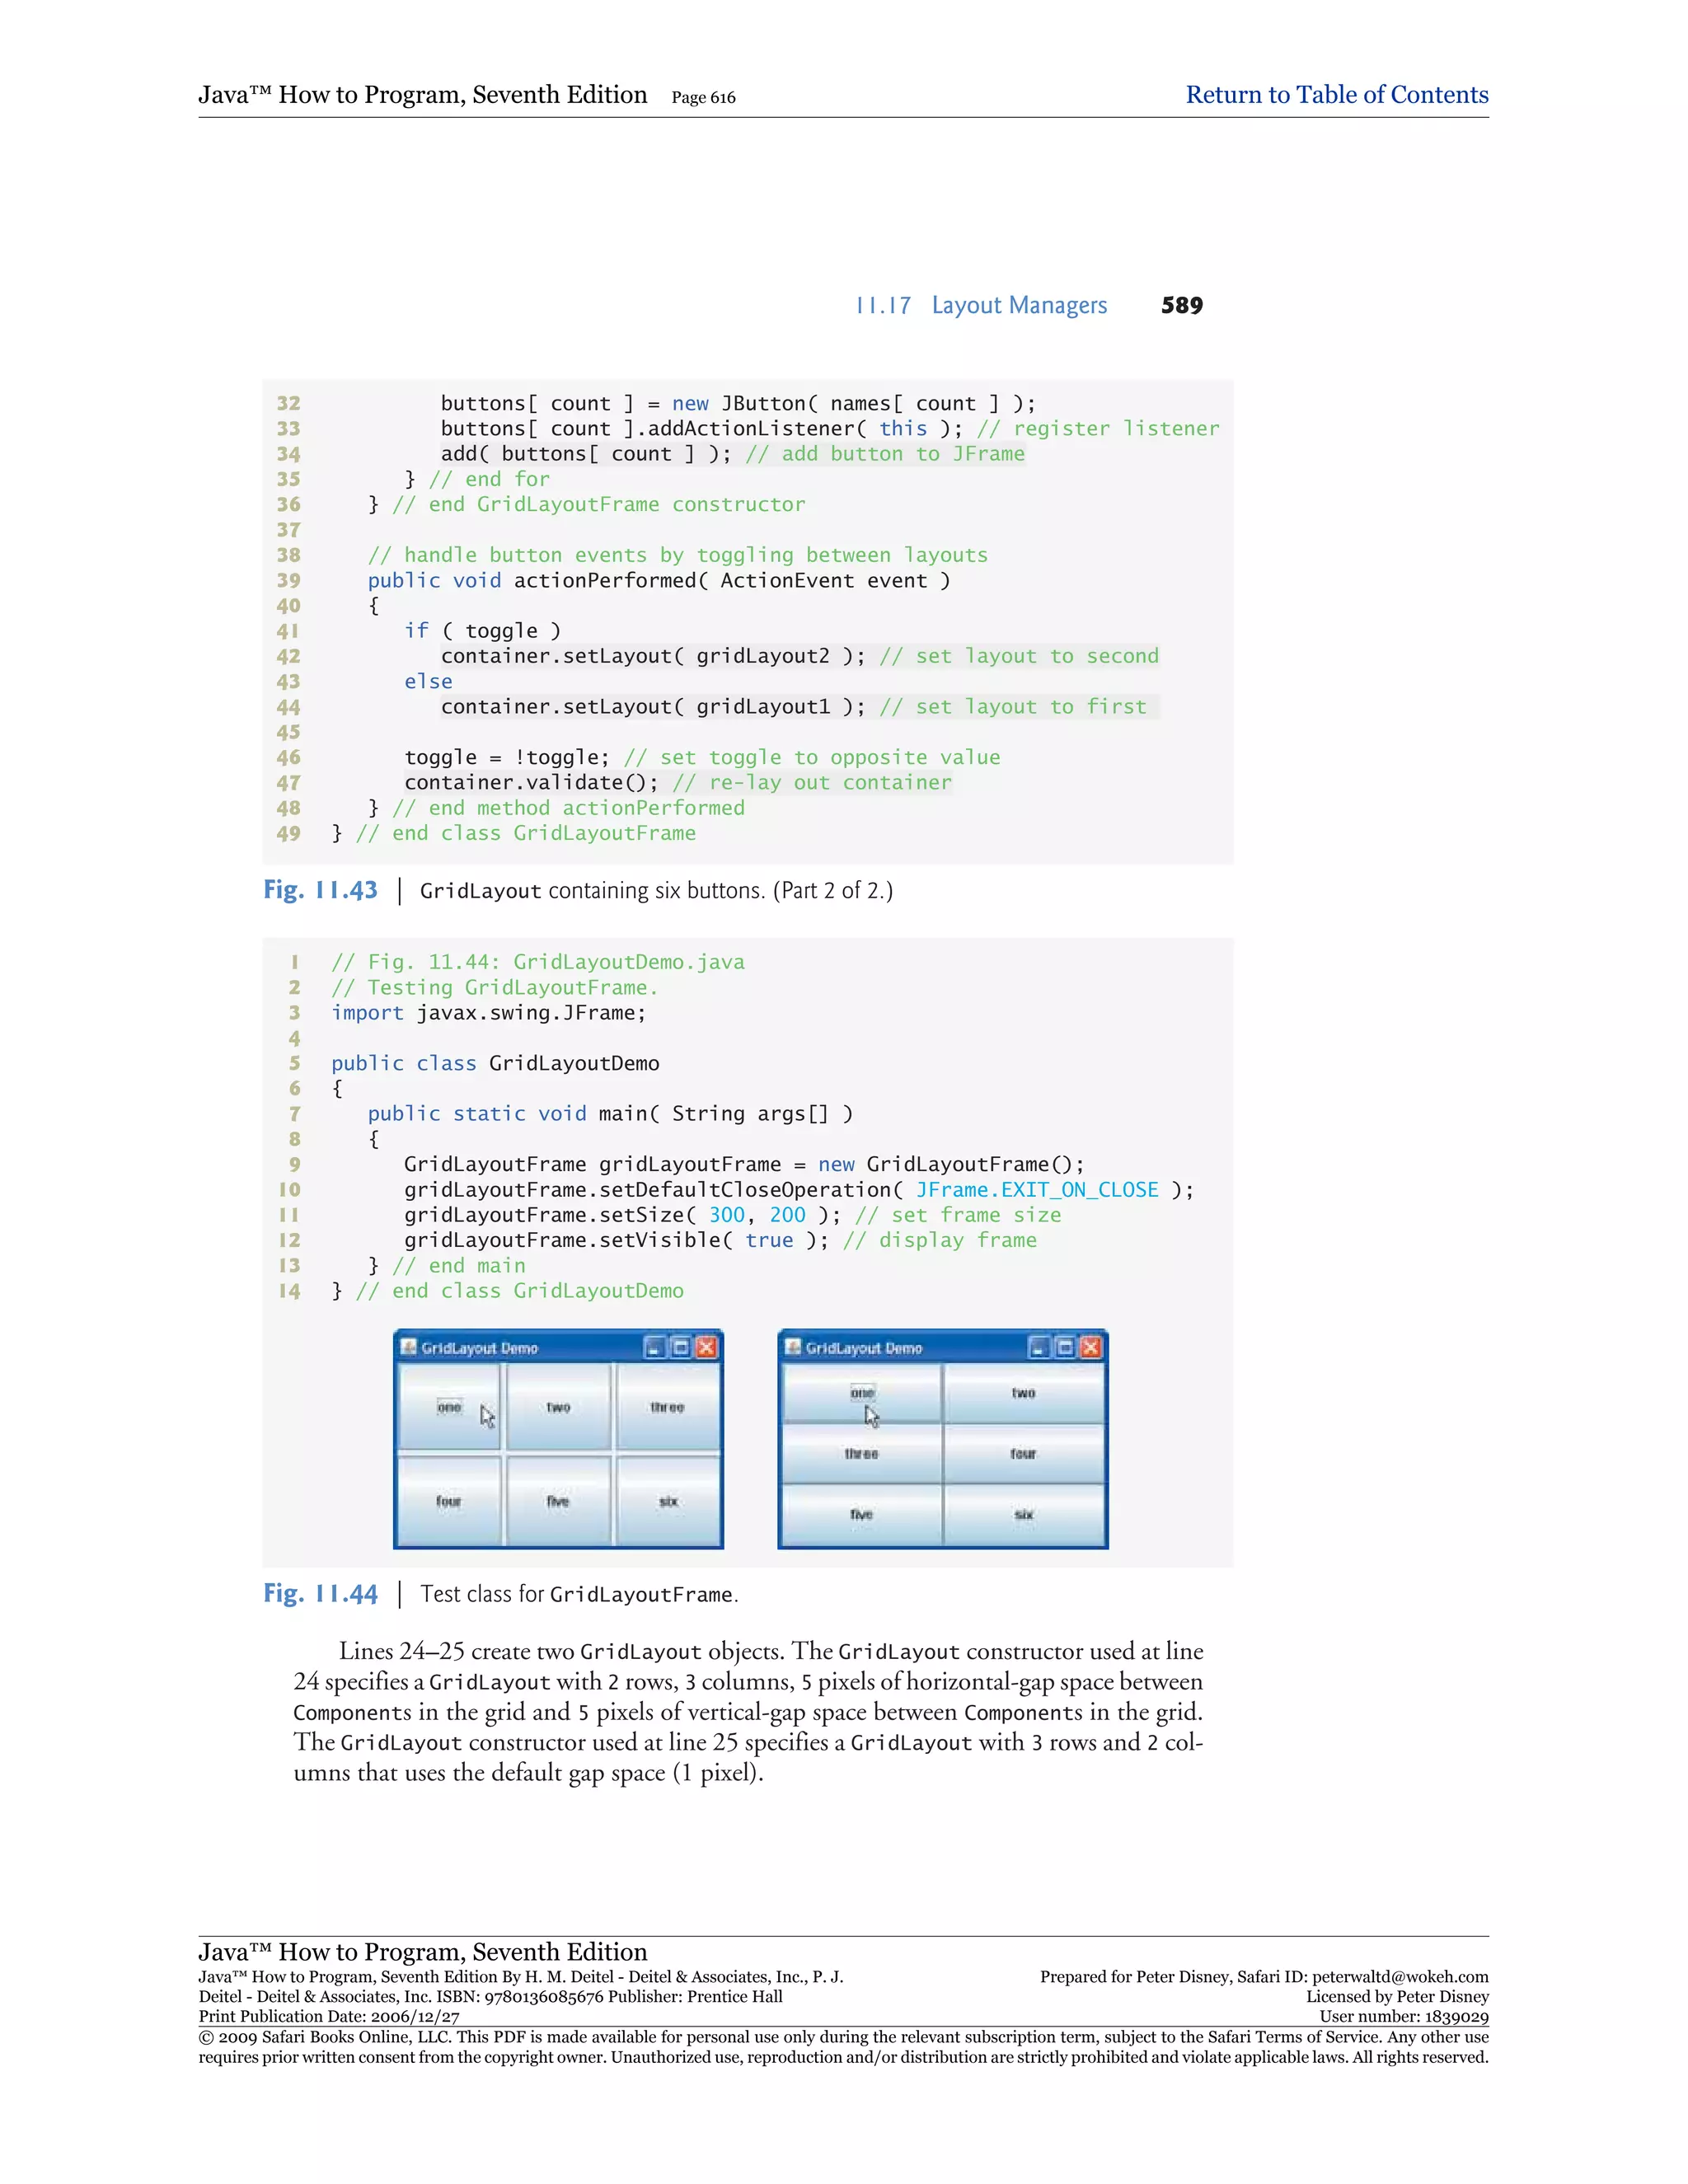The image size is (1688, 2184).
Task: Minimize the right GridLayout Demo window
Action: [x=1039, y=1348]
